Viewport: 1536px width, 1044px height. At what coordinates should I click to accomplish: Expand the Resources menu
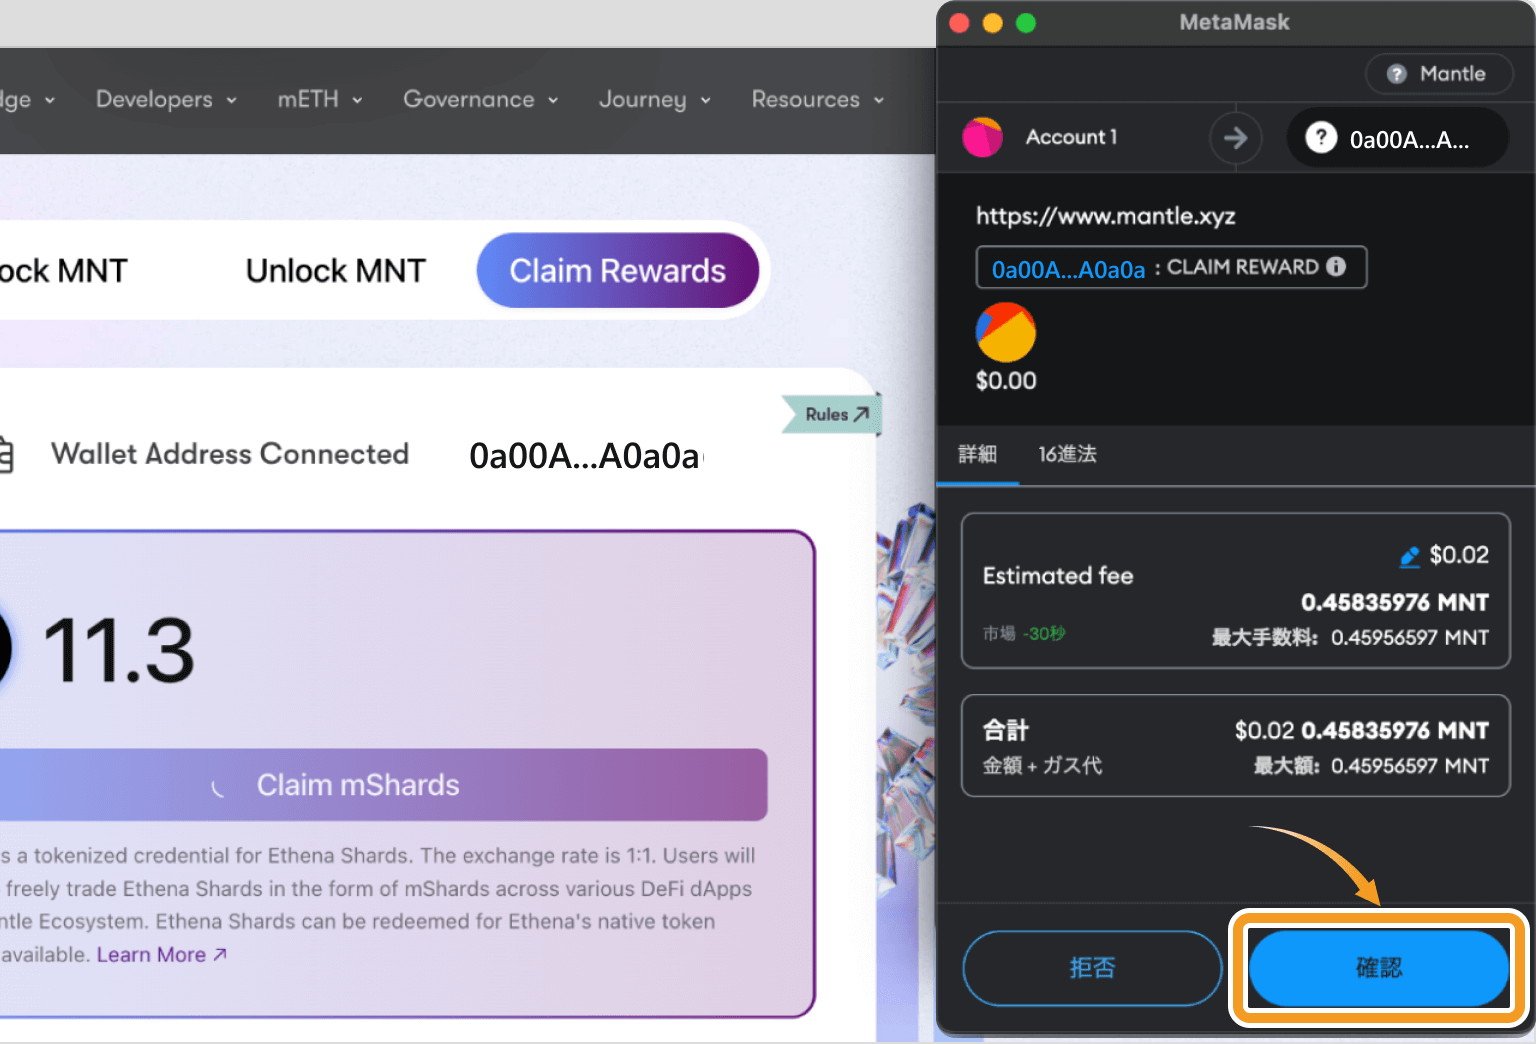point(818,99)
